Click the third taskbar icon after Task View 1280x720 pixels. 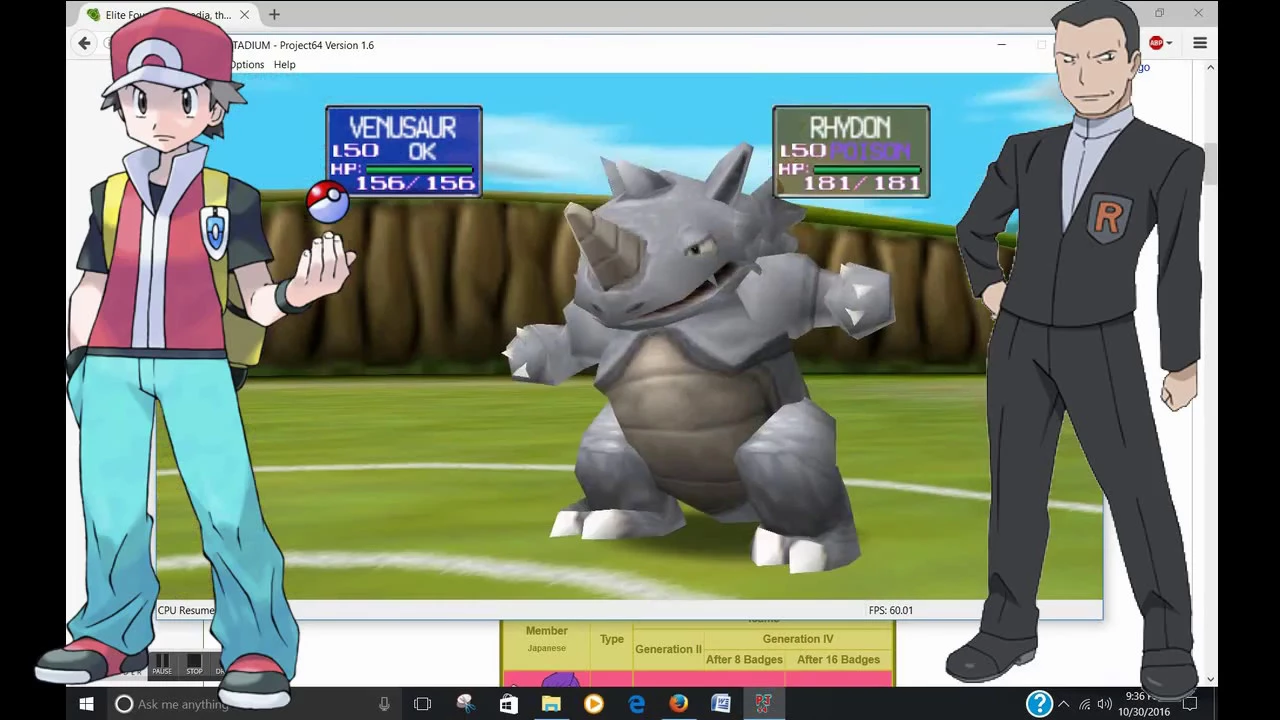coord(551,704)
